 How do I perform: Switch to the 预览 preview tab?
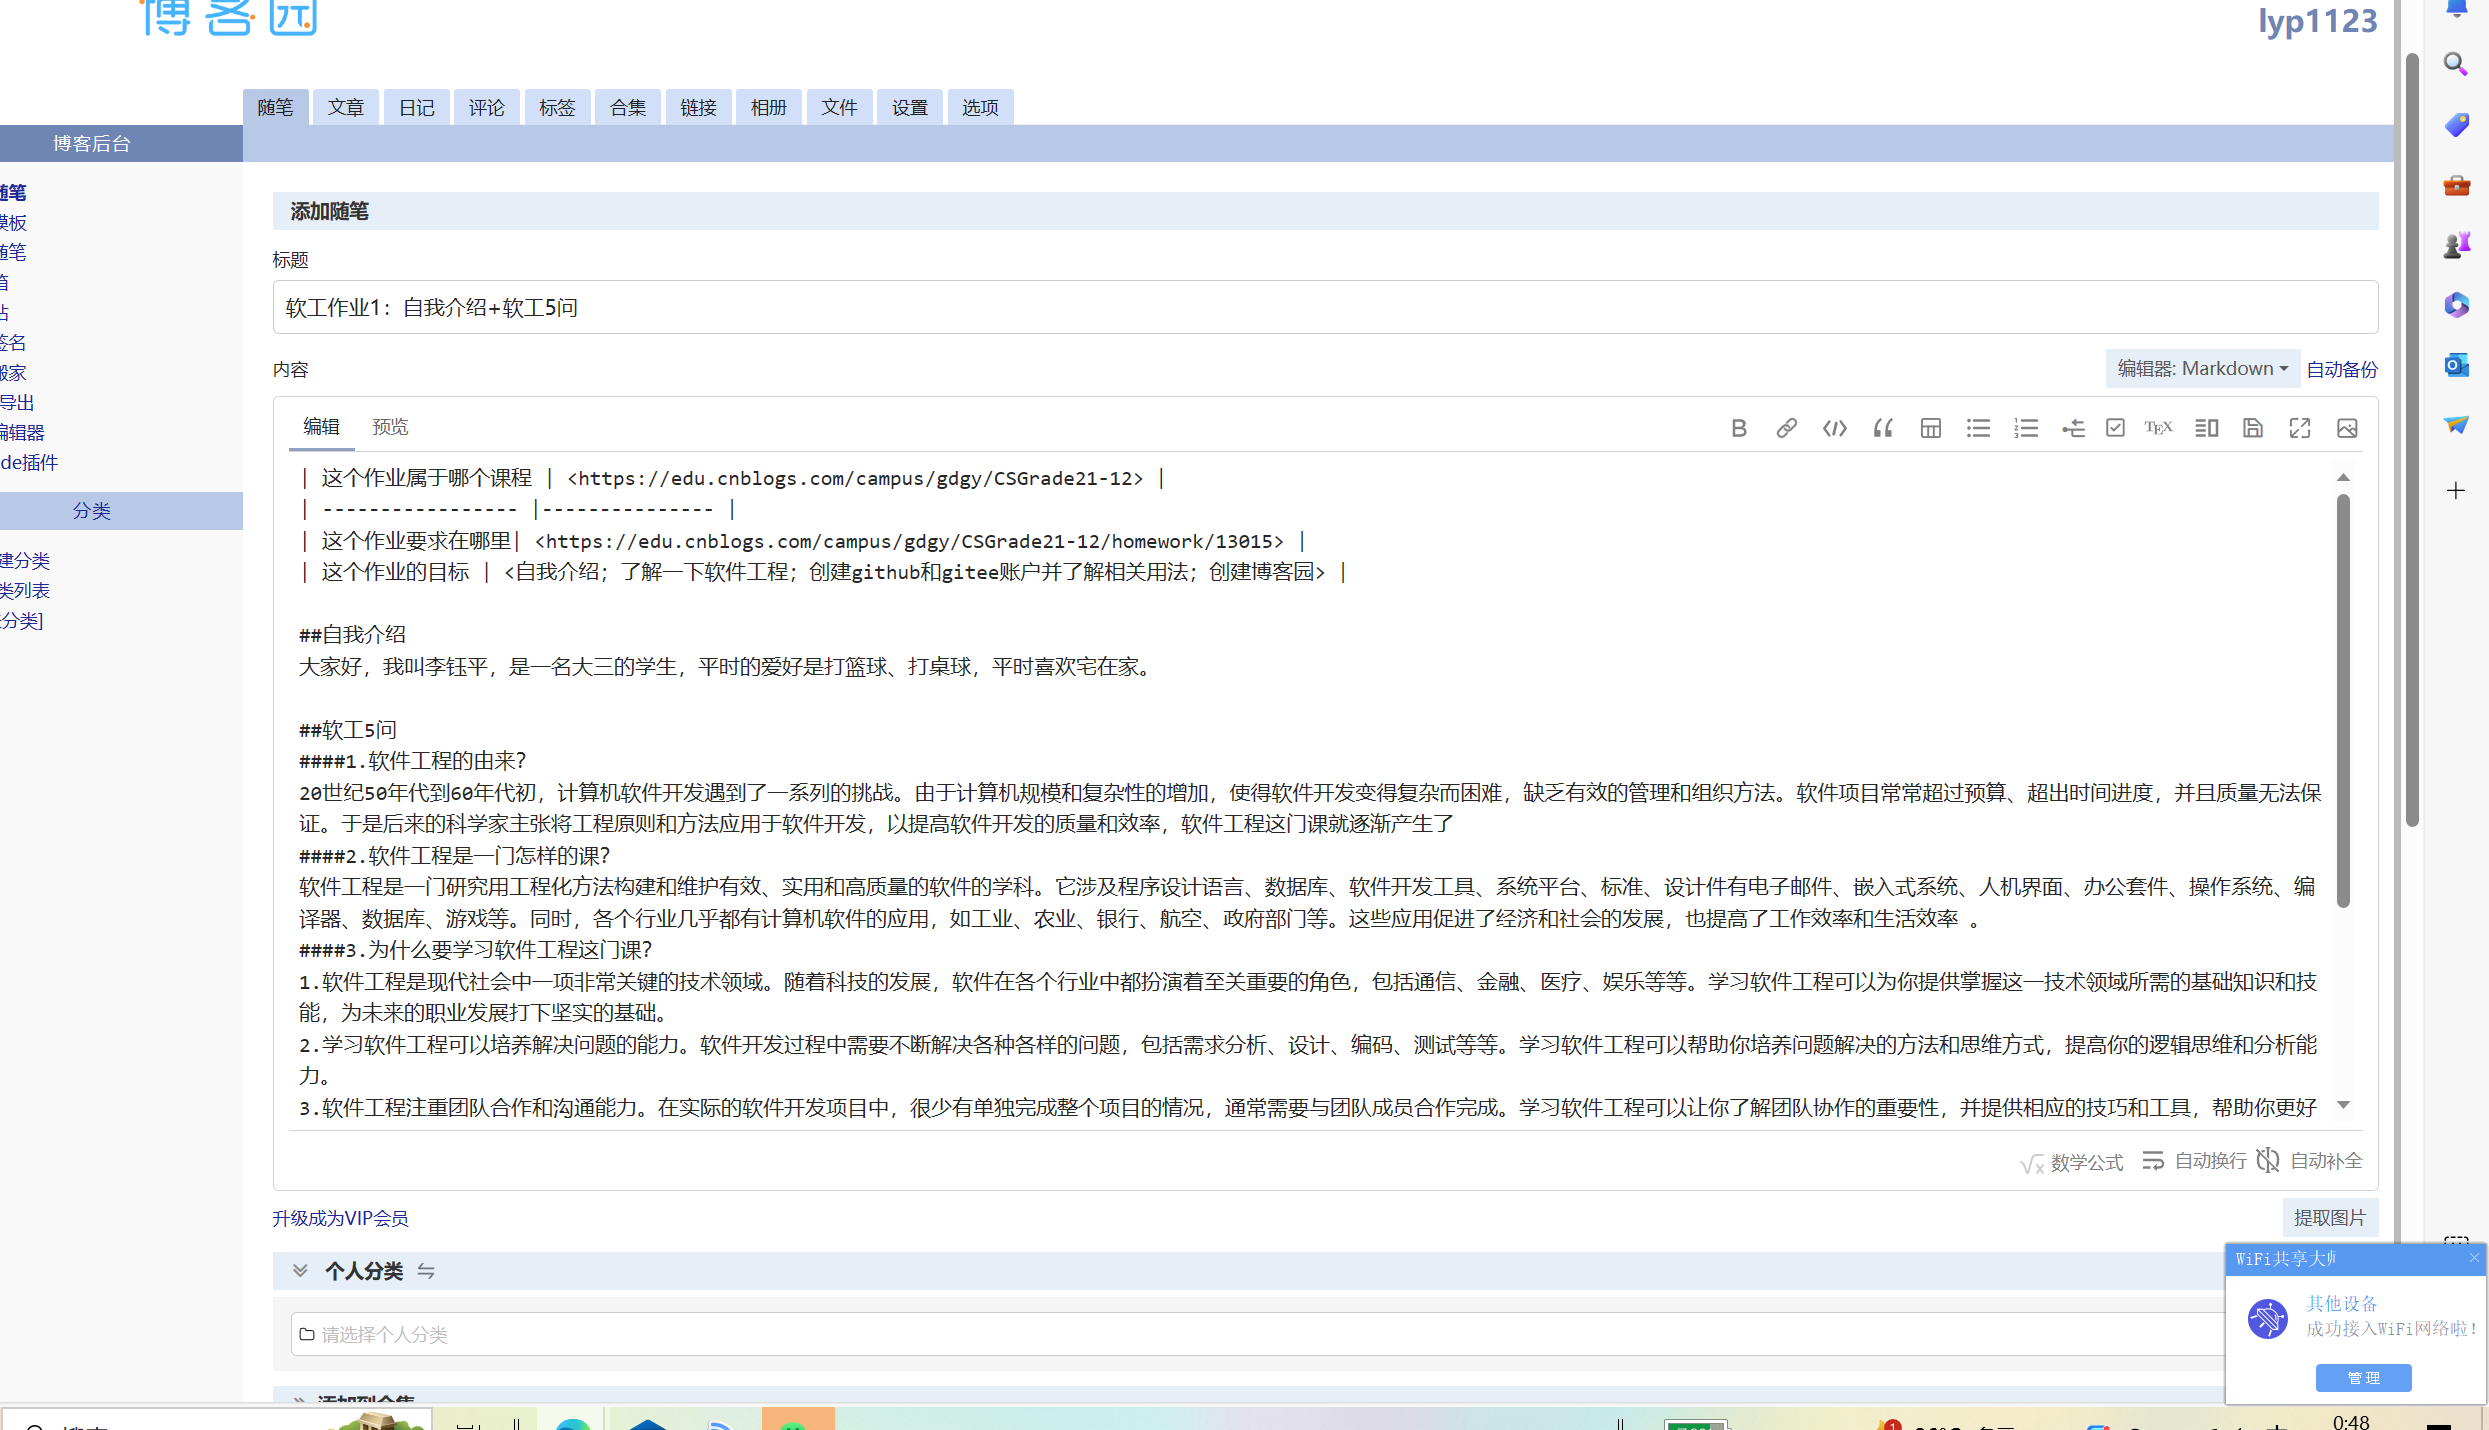click(x=390, y=427)
